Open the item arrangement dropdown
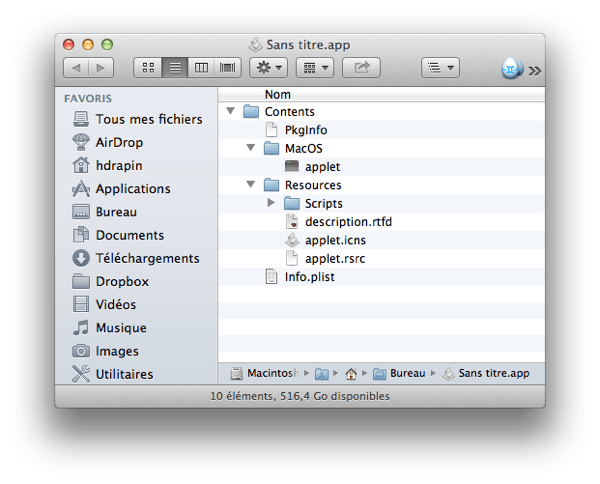Viewport: 600px width, 484px height. 314,68
